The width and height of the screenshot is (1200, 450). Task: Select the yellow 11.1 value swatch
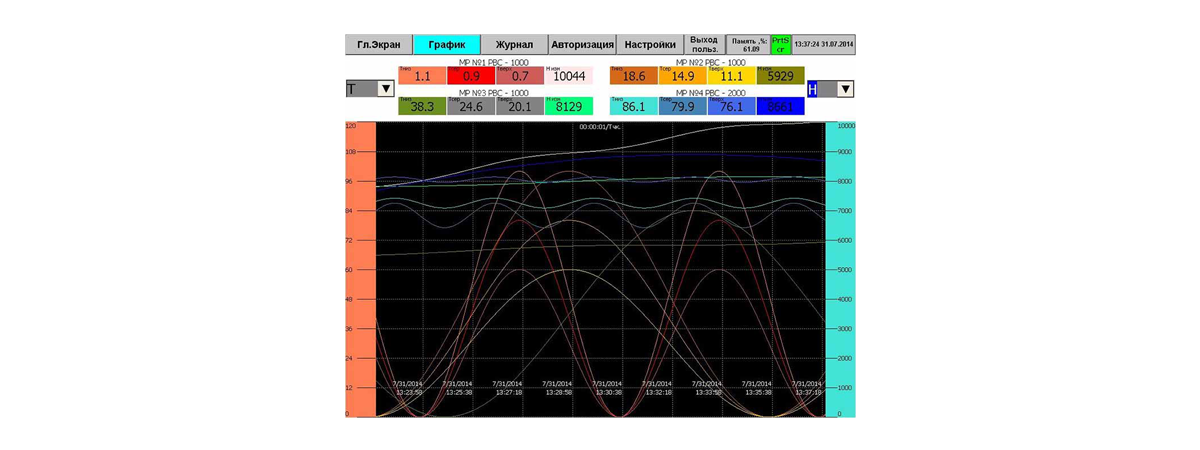[731, 76]
